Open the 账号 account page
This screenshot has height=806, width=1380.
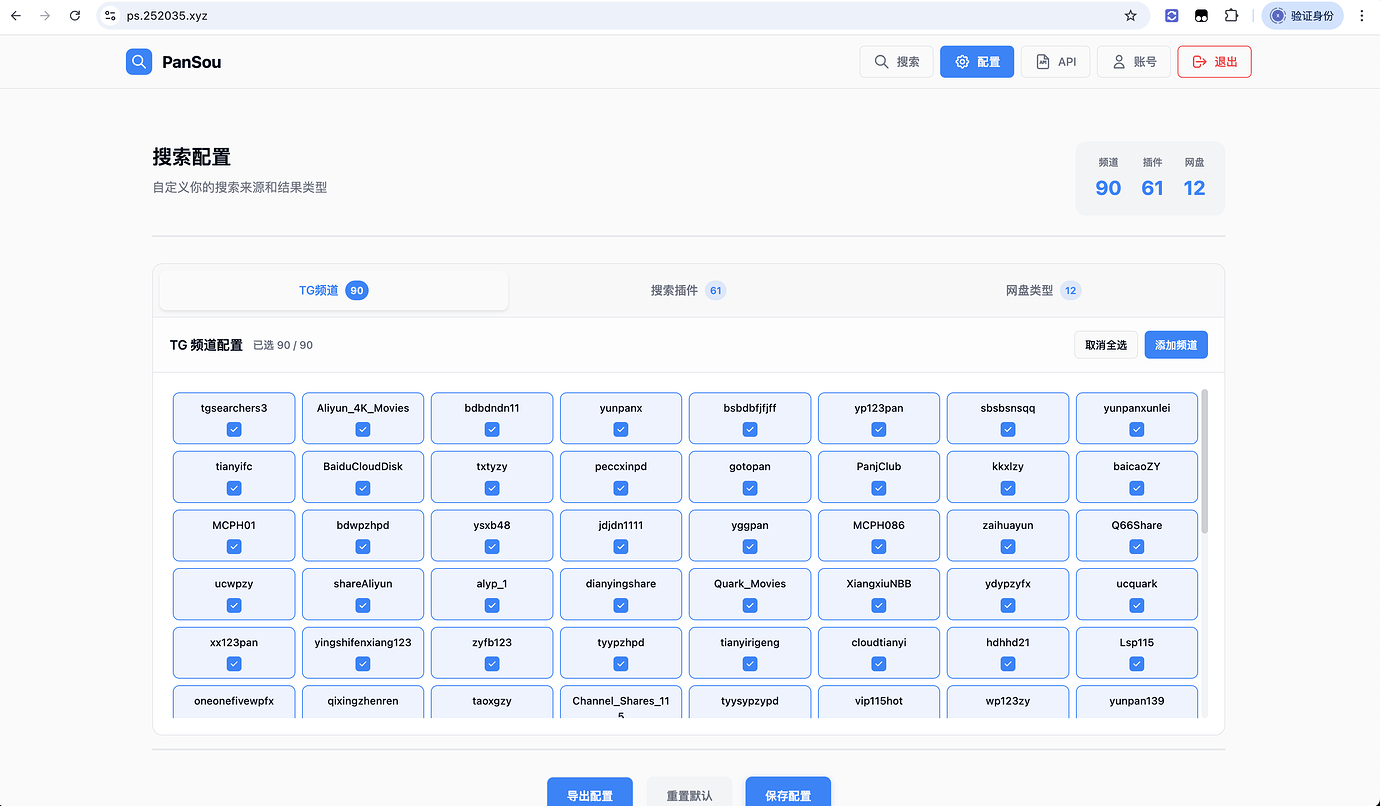(1133, 62)
